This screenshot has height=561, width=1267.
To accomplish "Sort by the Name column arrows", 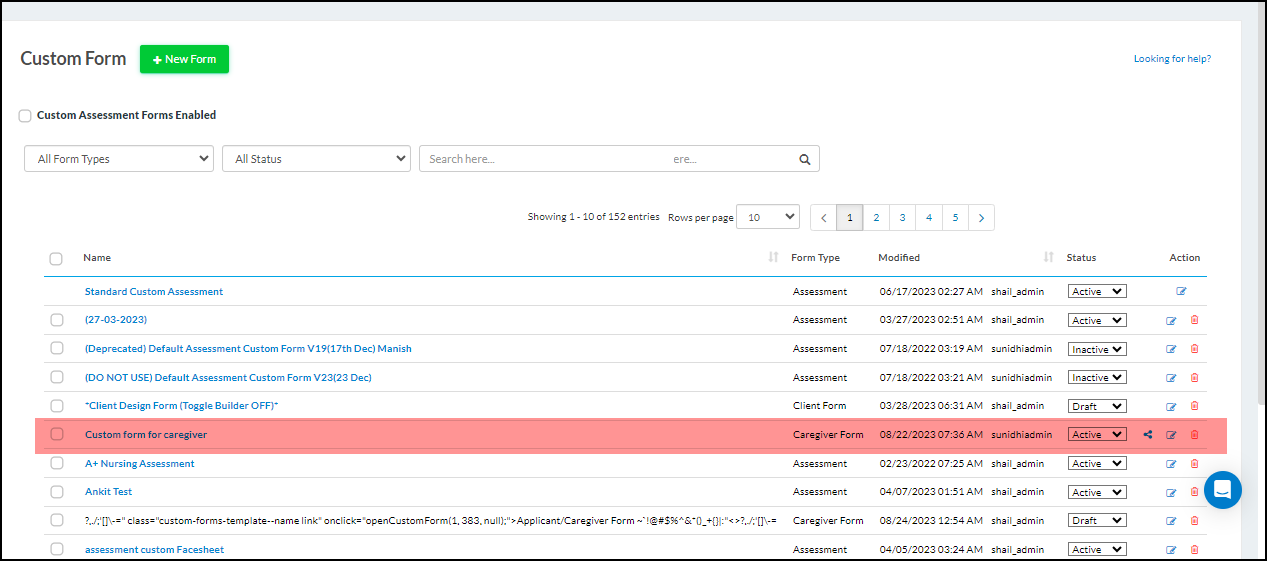I will pos(773,258).
